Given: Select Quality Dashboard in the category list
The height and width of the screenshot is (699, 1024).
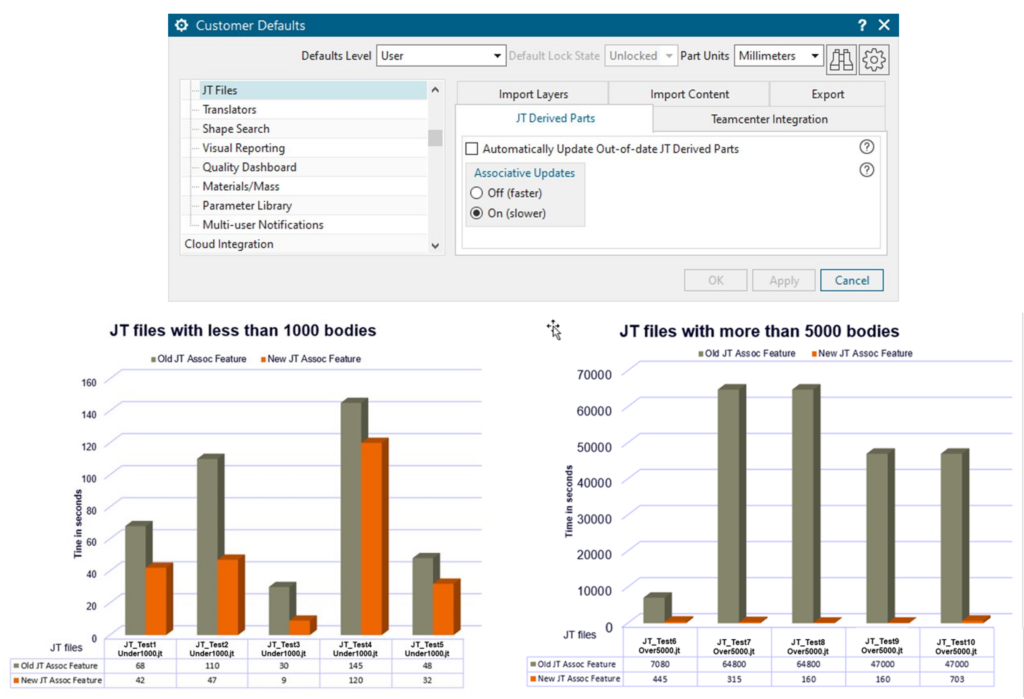Looking at the screenshot, I should click(249, 167).
